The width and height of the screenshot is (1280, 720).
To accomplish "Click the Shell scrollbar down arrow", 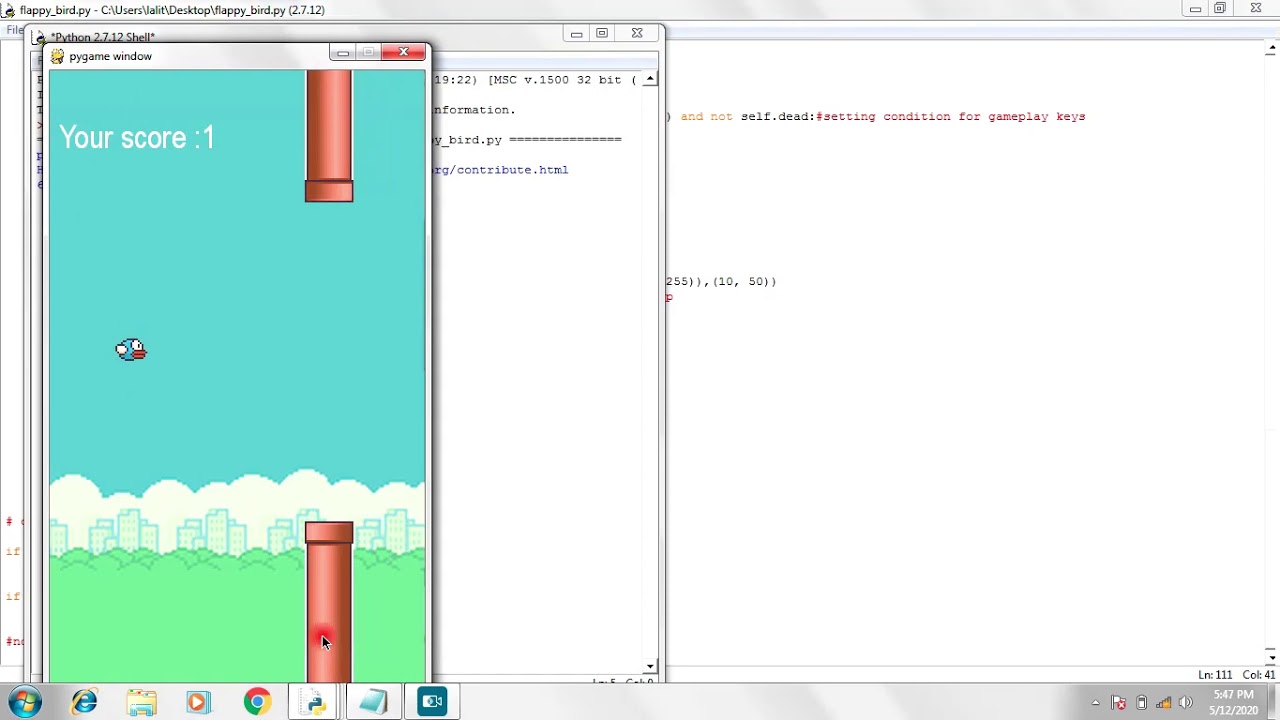I will click(650, 666).
